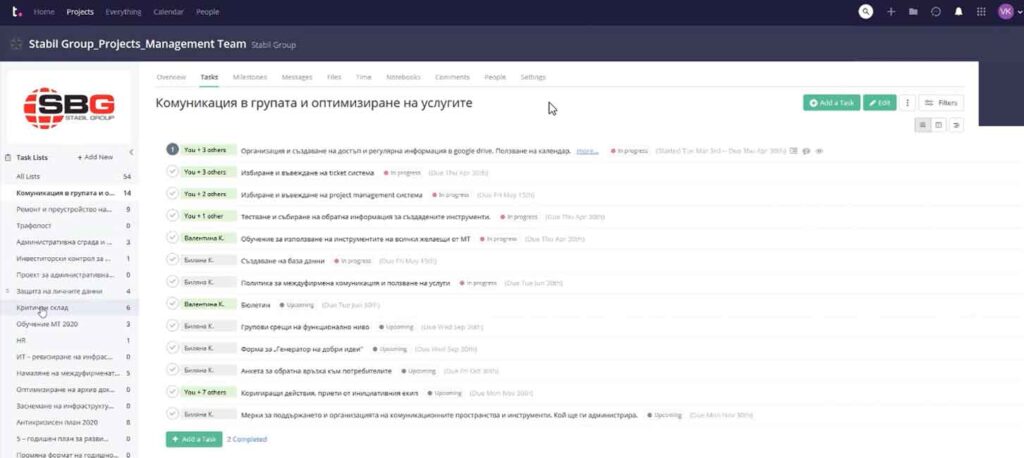Click the star icon beside project title
The image size is (1024, 458).
[x=16, y=44]
